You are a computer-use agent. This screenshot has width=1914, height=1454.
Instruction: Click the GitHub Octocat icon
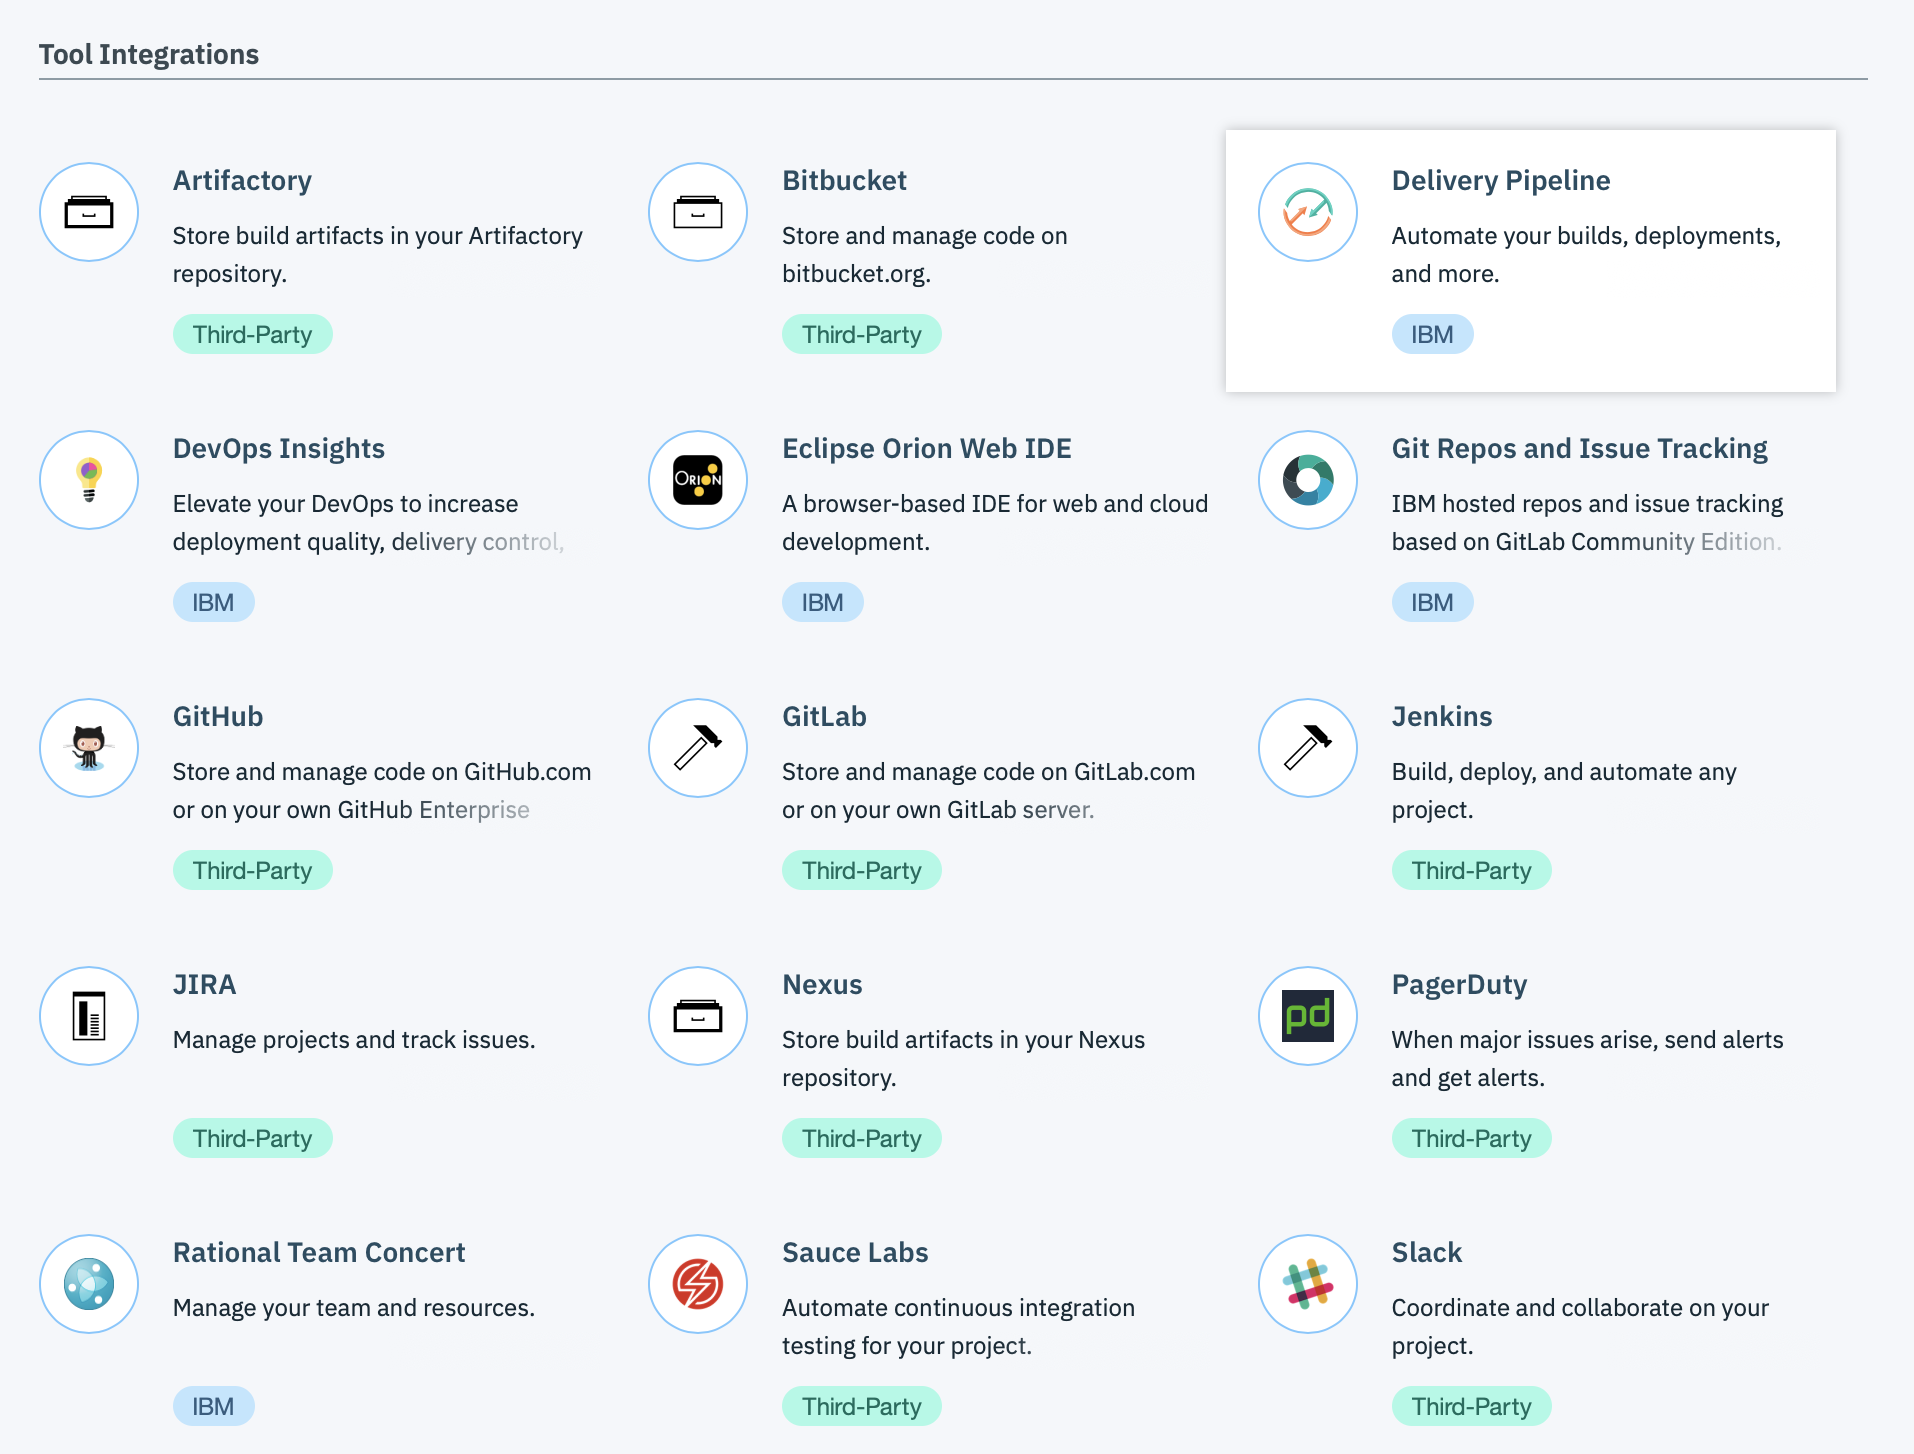(89, 748)
